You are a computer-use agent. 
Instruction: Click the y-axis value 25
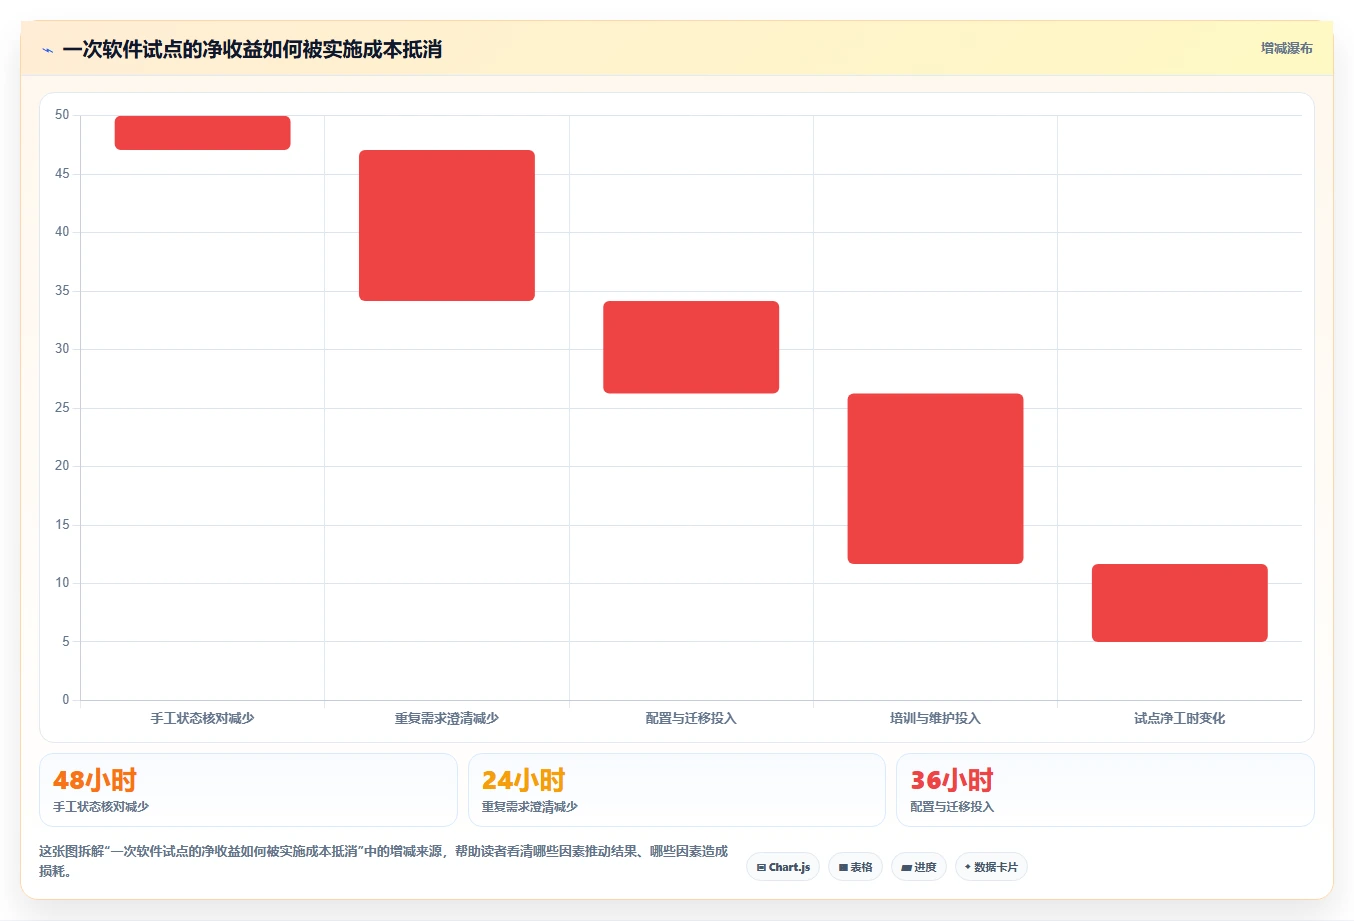[62, 408]
